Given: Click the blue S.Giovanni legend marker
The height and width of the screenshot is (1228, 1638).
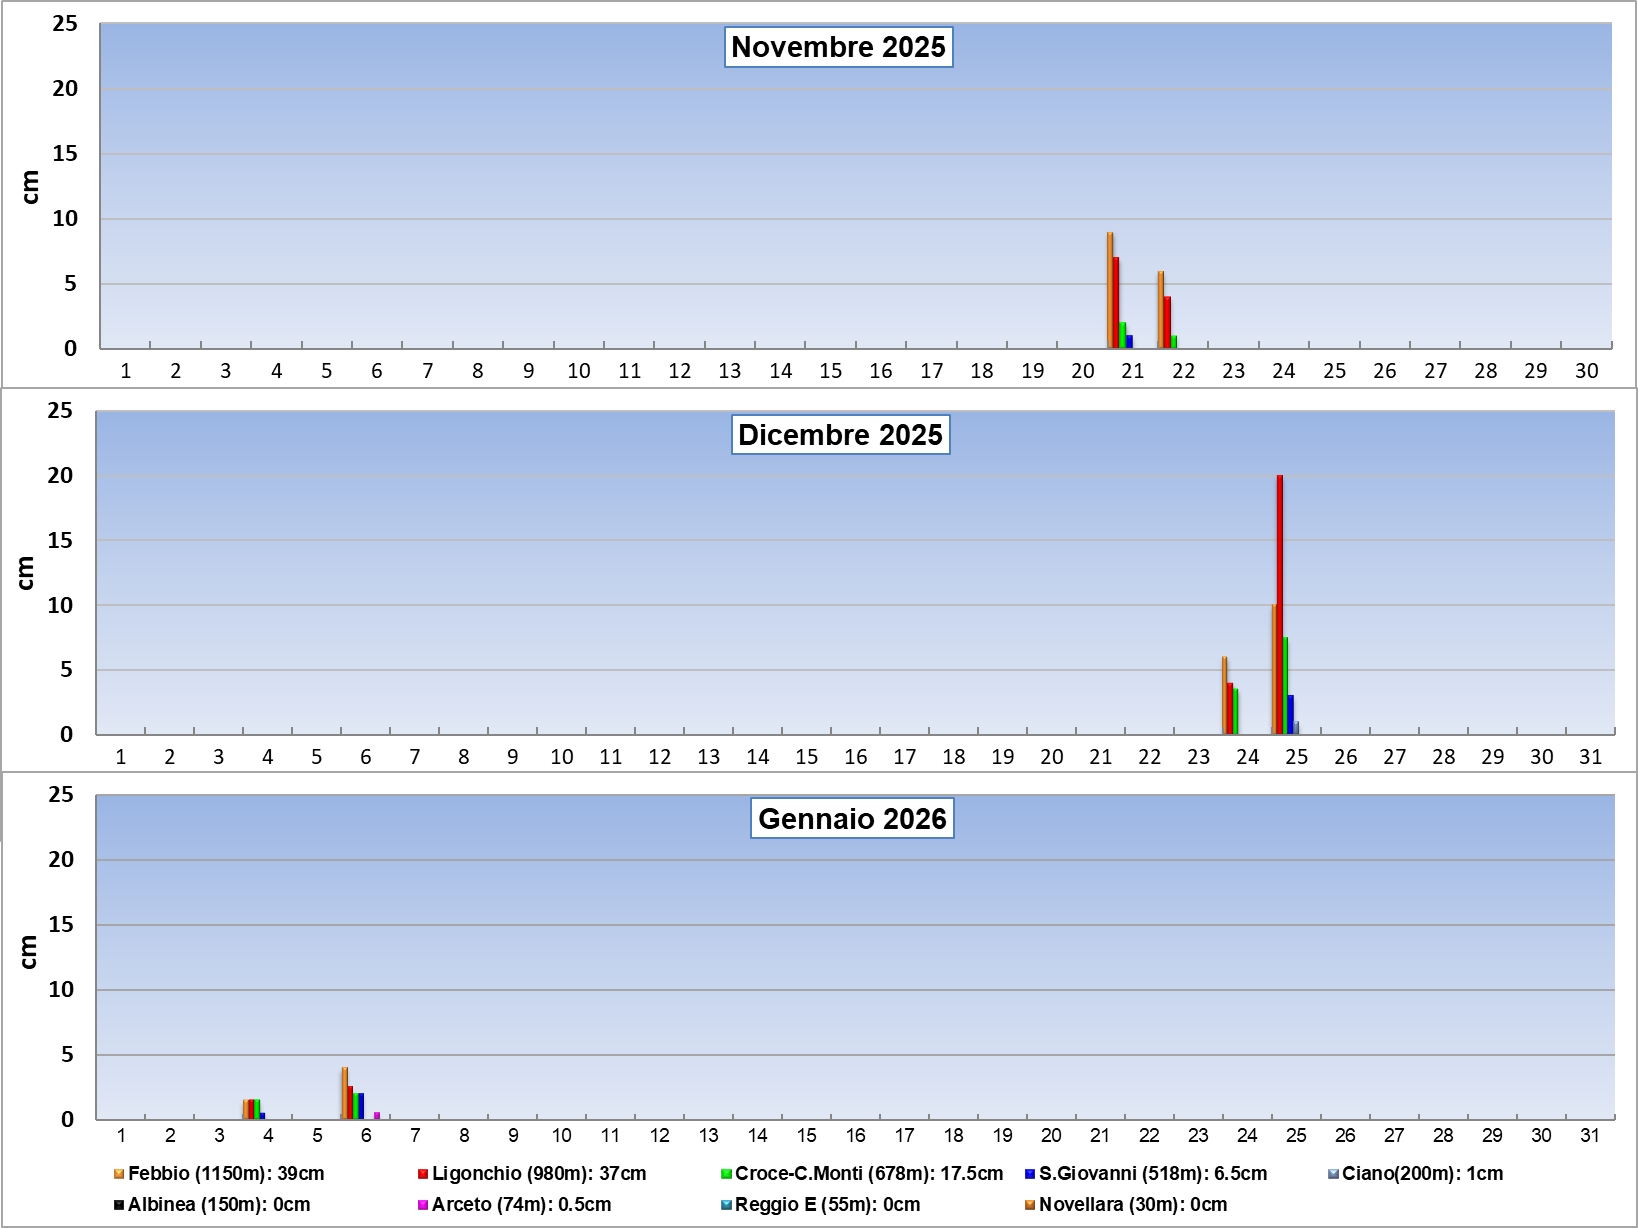Looking at the screenshot, I should coord(1030,1174).
